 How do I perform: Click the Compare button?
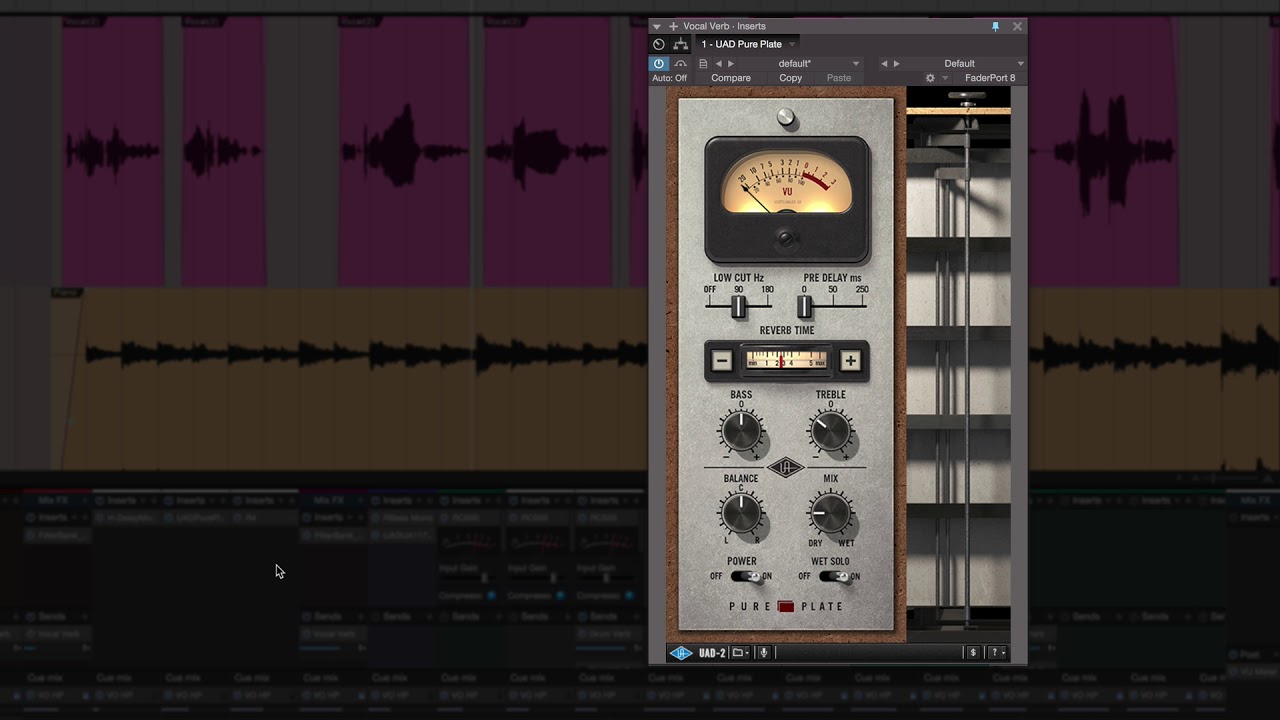tap(731, 78)
